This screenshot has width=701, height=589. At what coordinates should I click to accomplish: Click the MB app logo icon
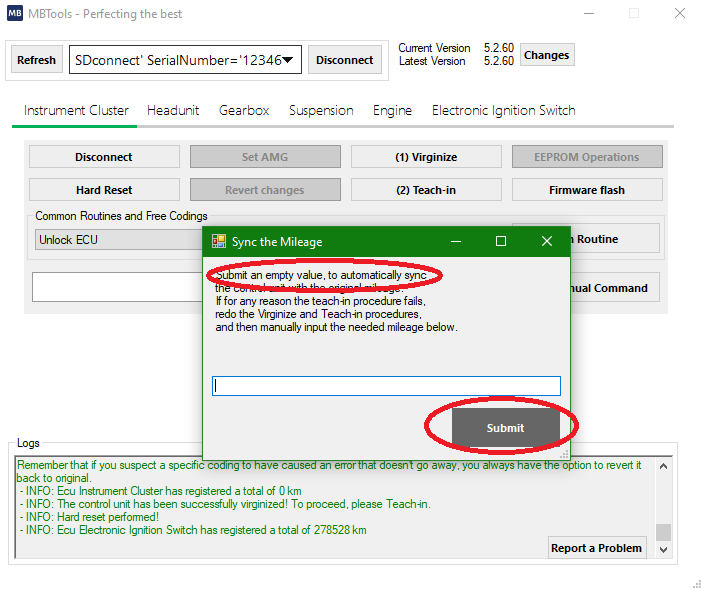16,14
